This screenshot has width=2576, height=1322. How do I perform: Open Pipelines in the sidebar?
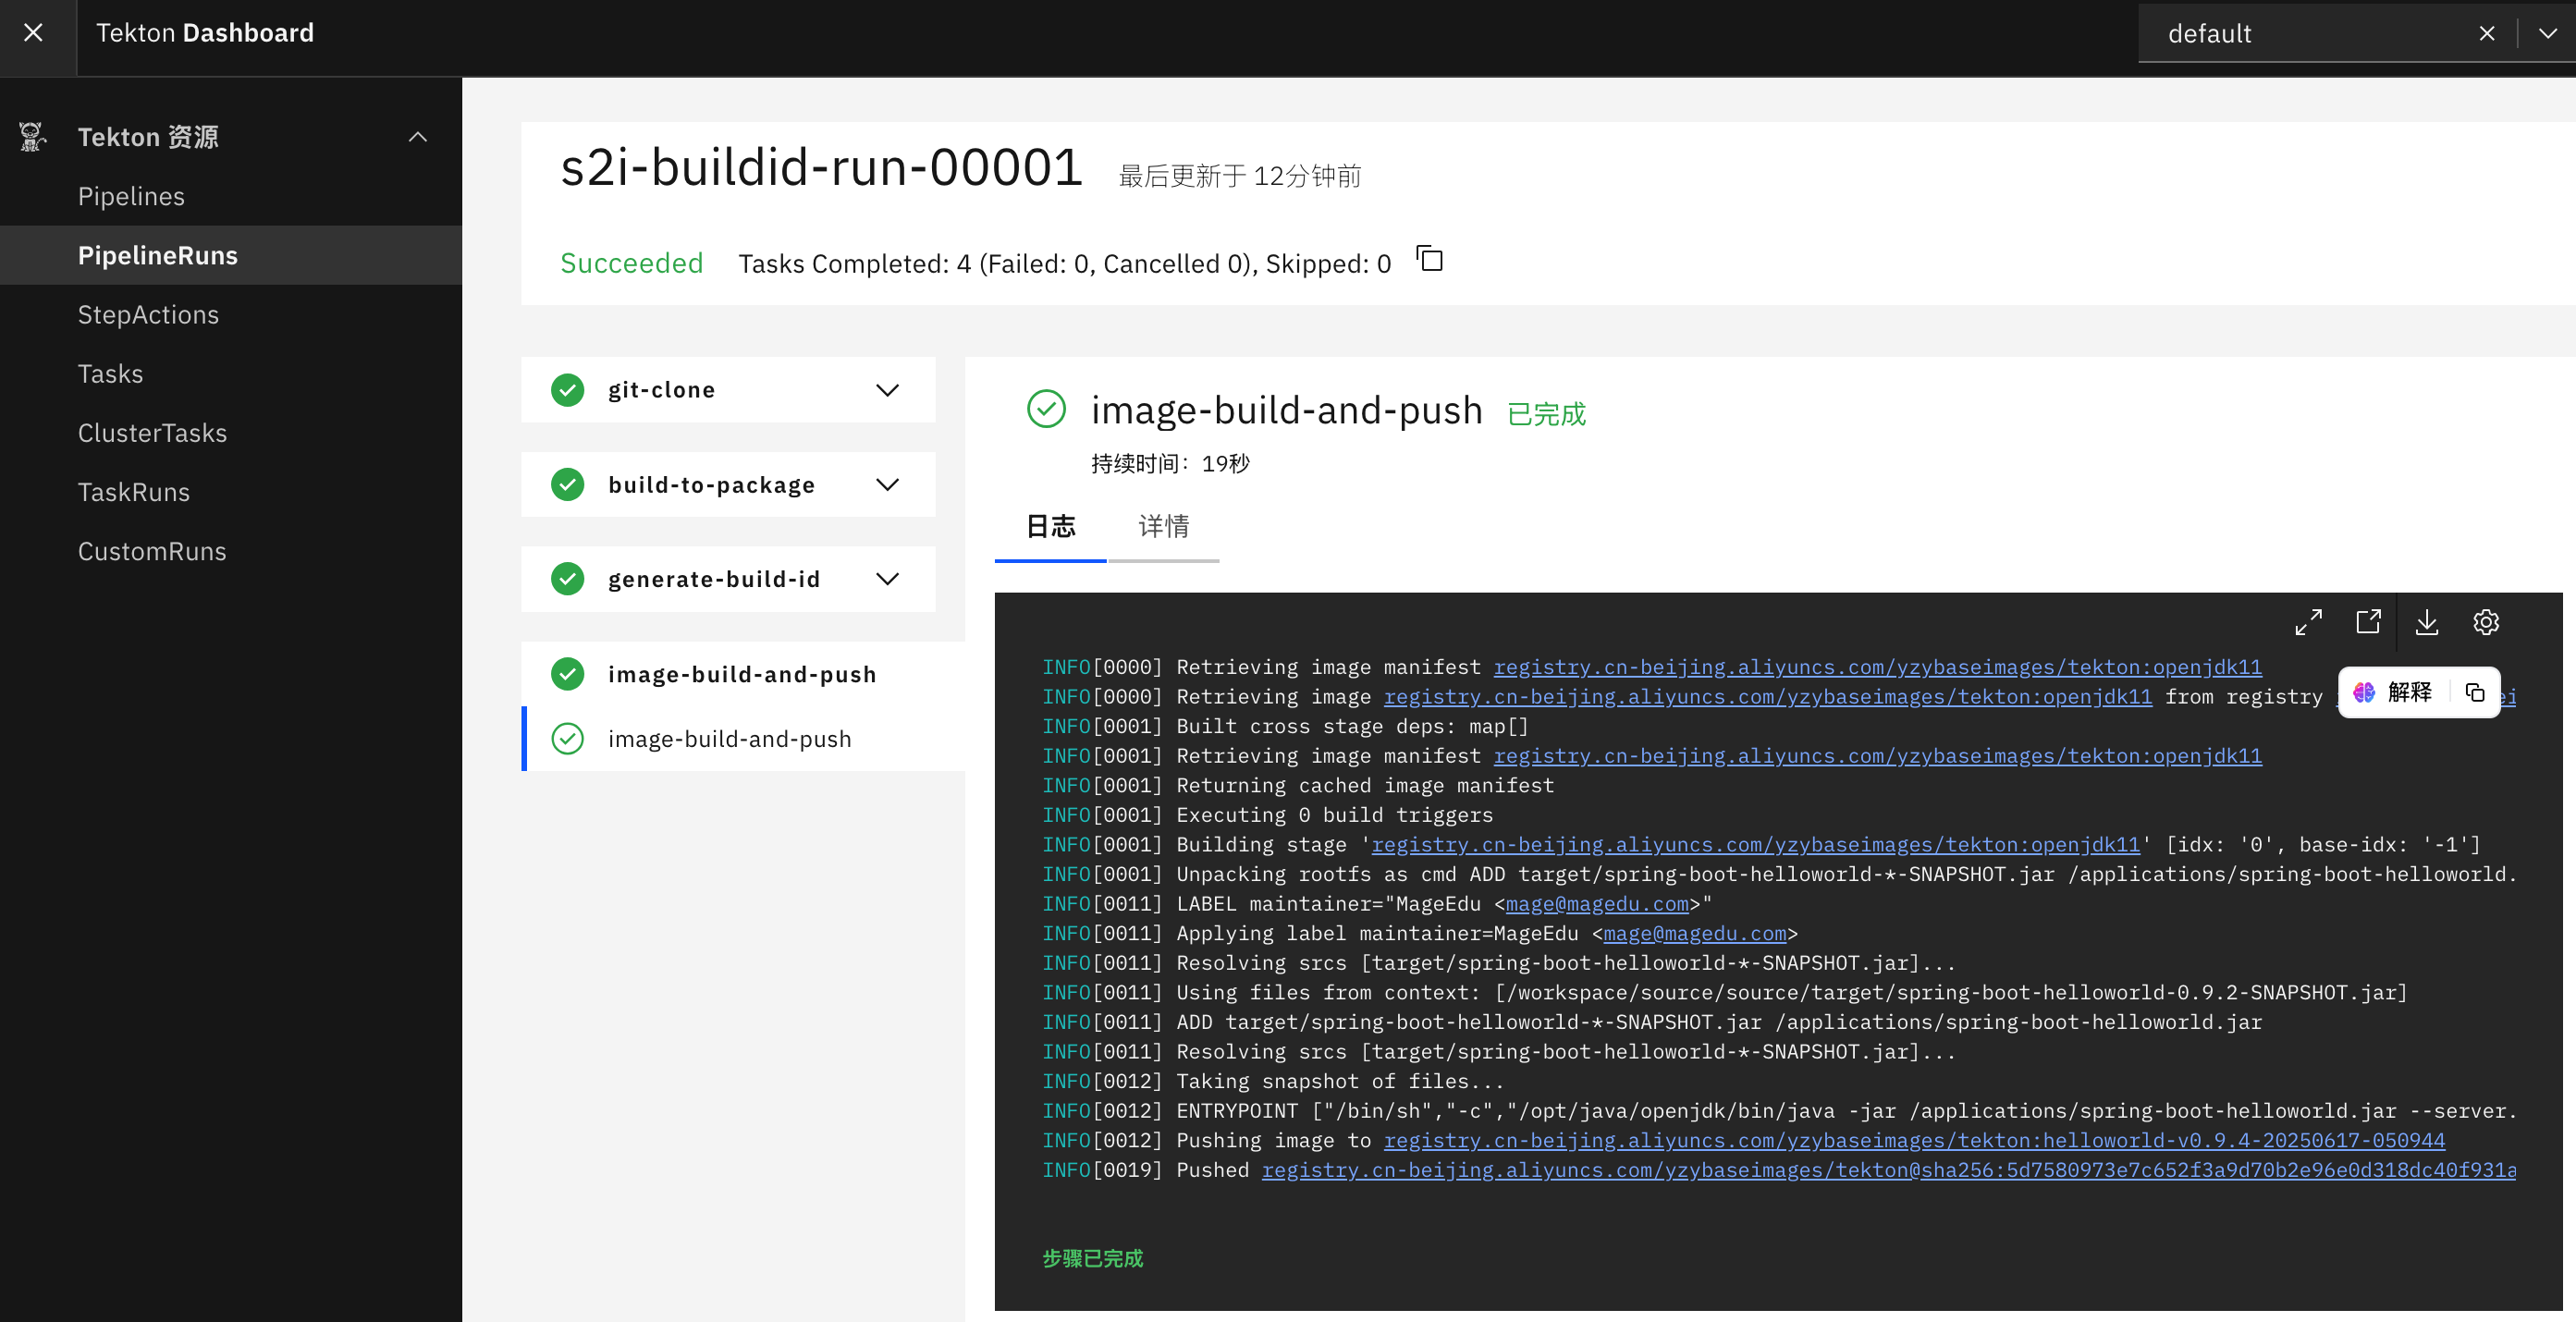tap(131, 196)
